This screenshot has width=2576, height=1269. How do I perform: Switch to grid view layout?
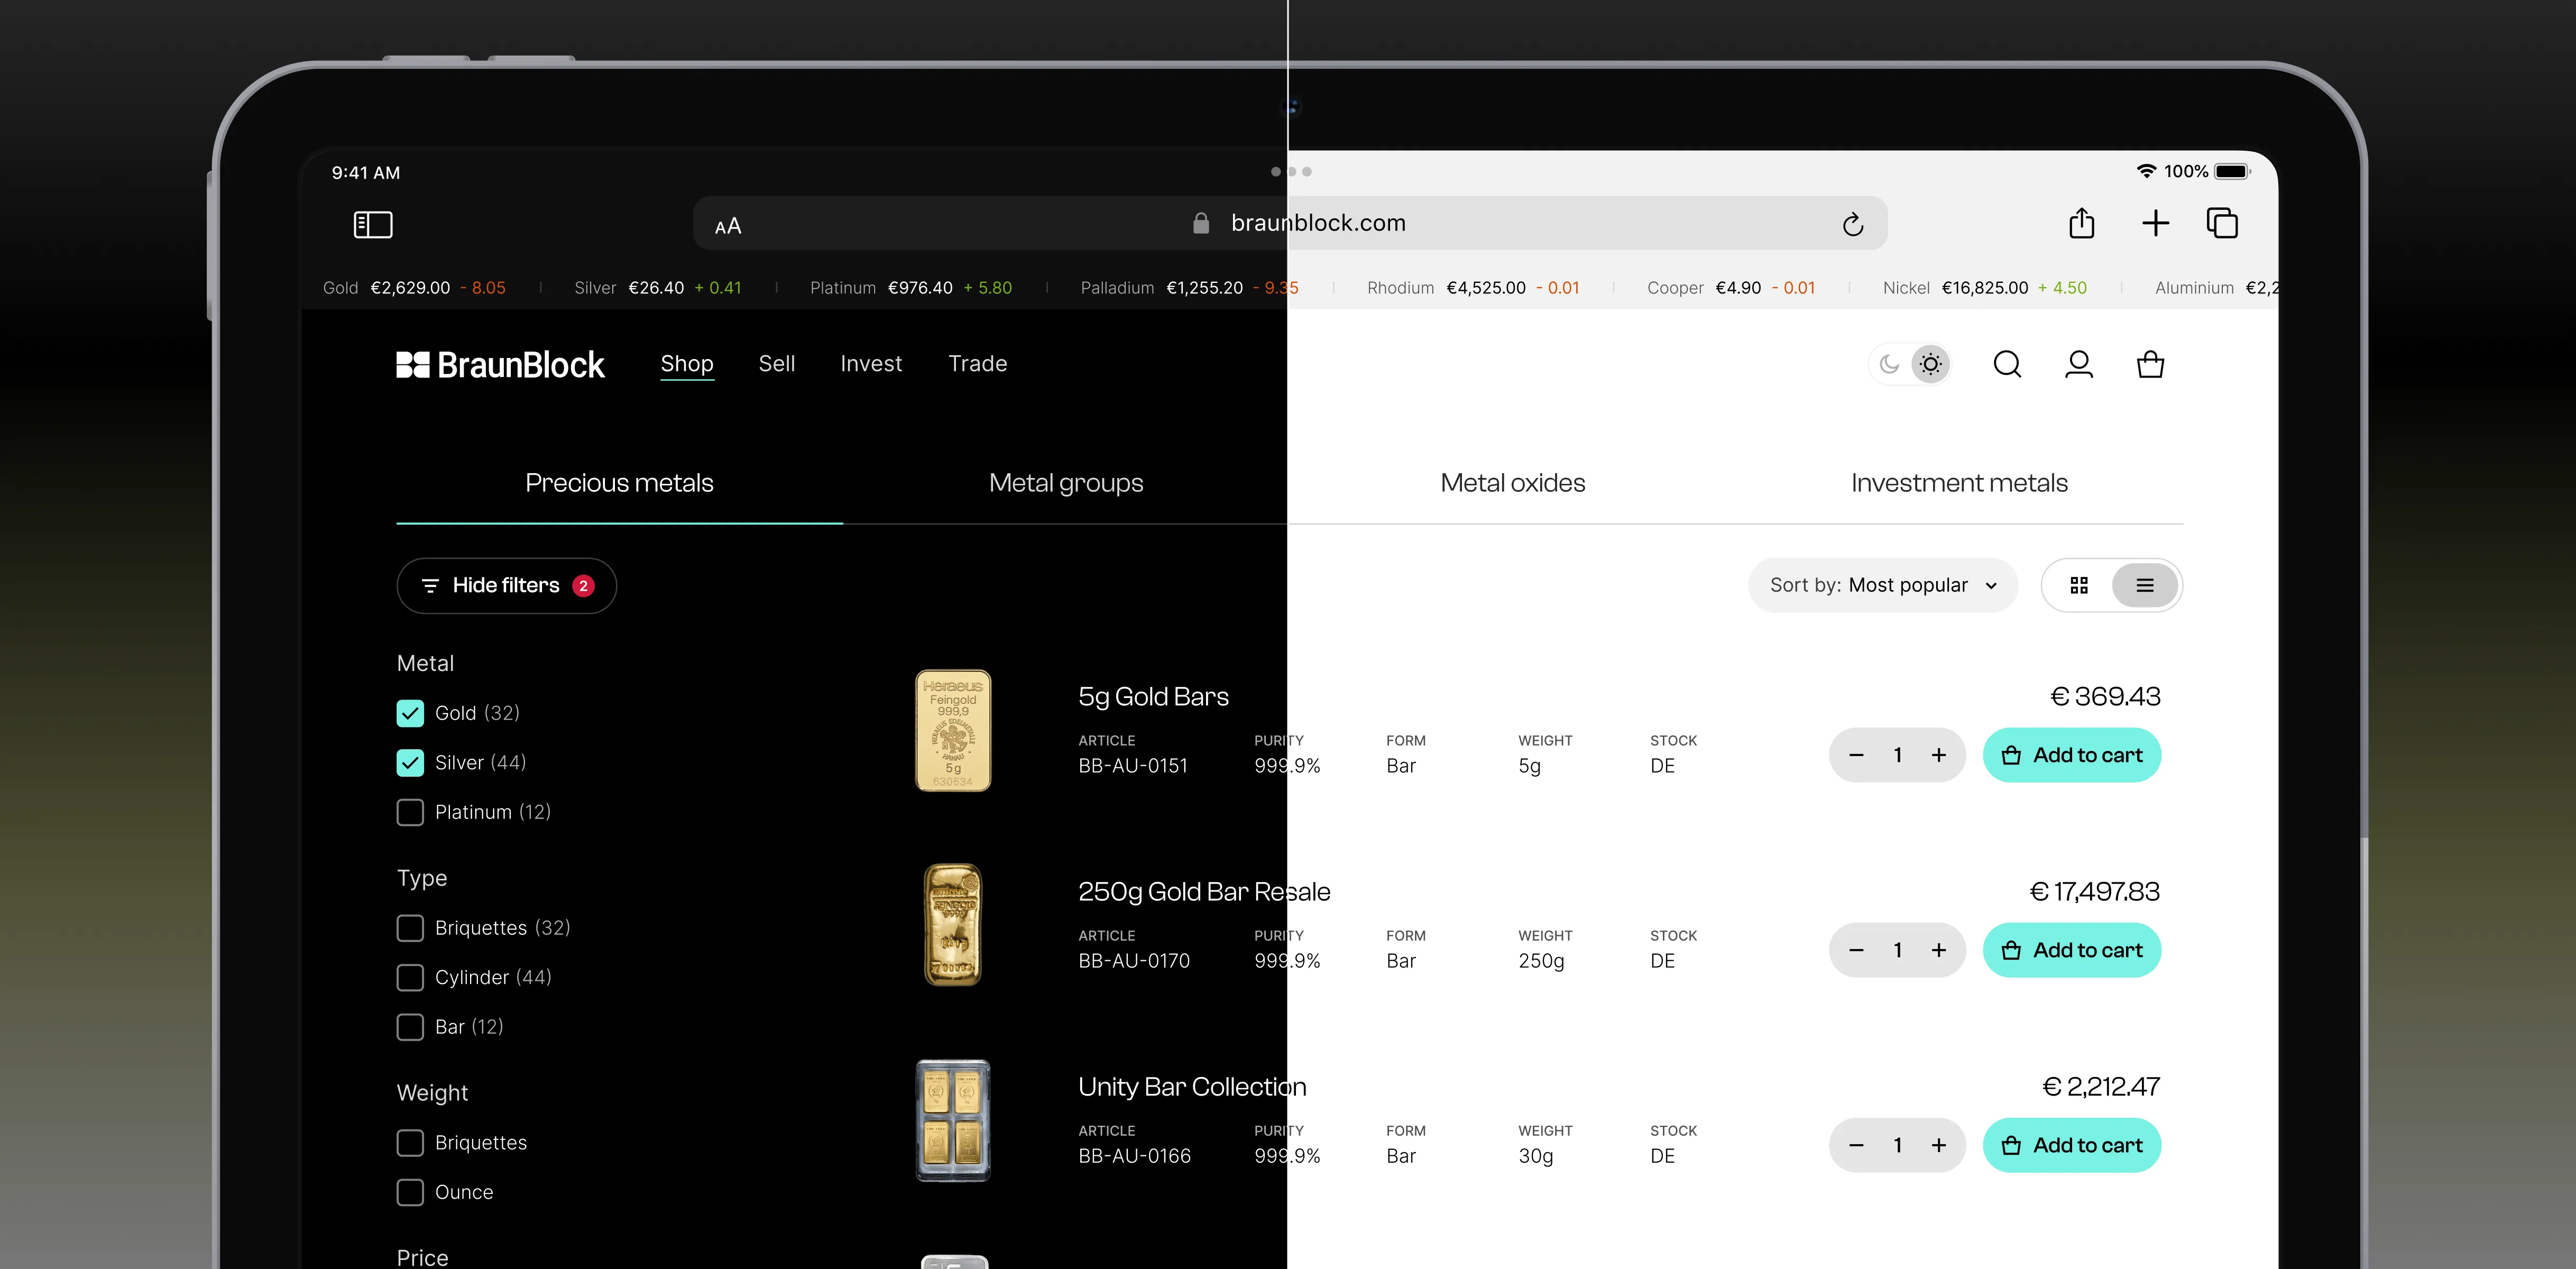coord(2079,585)
